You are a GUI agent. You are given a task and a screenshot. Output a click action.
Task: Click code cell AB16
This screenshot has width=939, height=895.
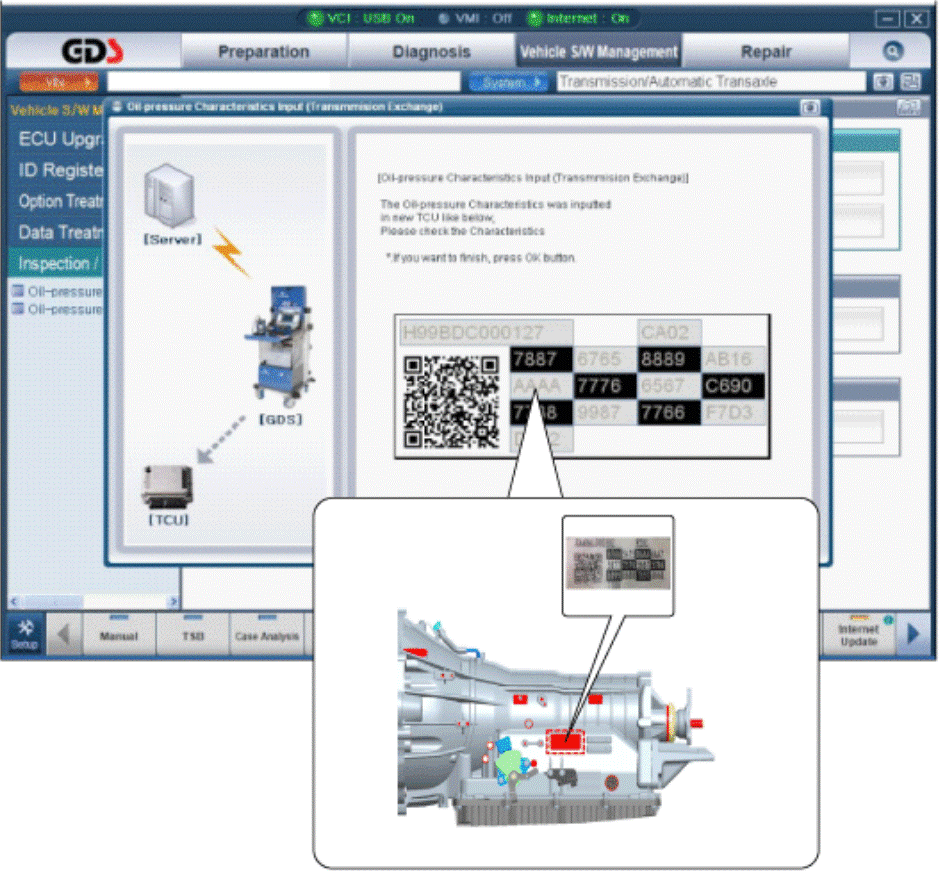pyautogui.click(x=733, y=359)
